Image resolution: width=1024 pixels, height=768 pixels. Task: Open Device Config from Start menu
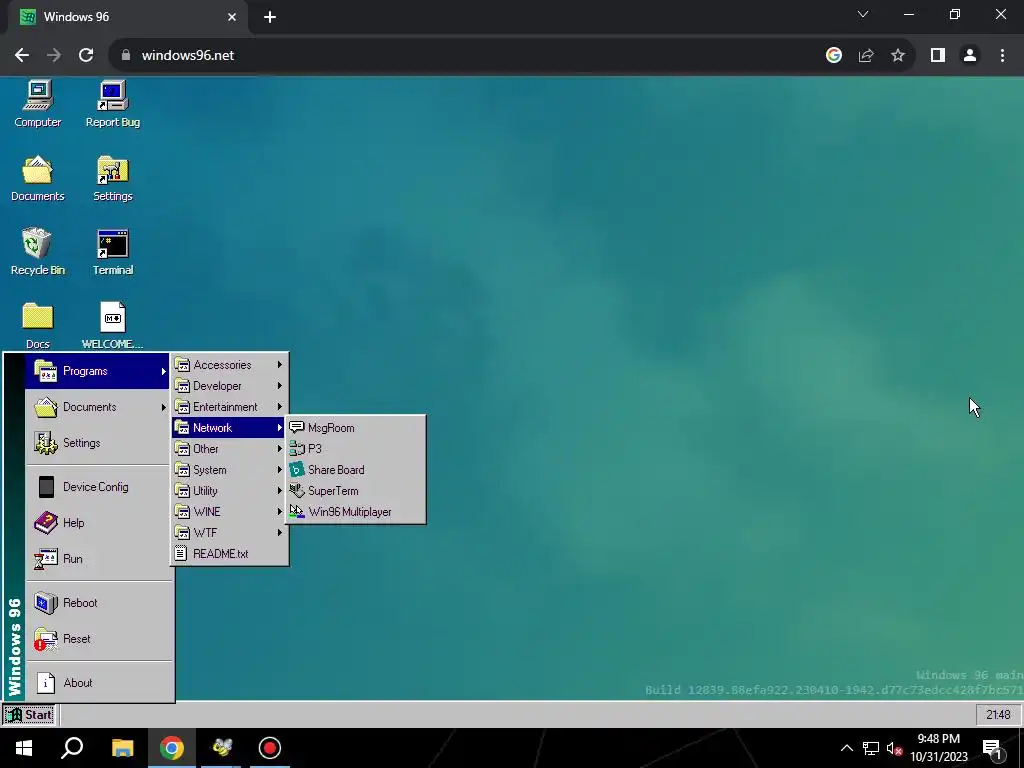[x=99, y=487]
